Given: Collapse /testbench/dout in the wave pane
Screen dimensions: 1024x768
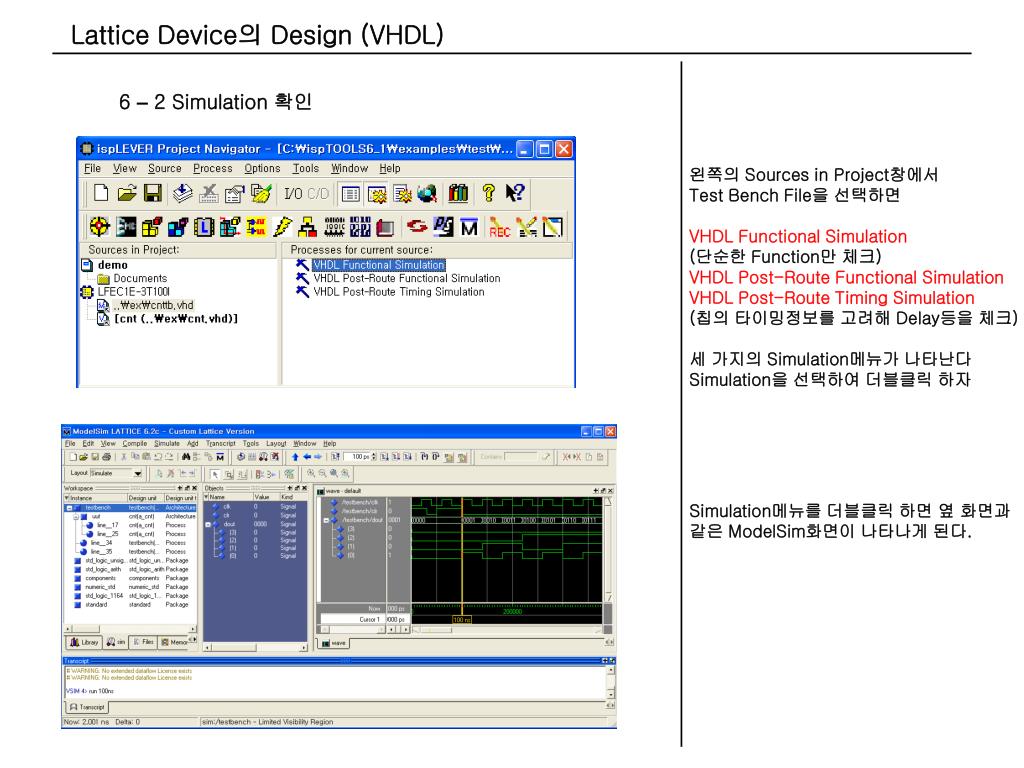Looking at the screenshot, I should [x=326, y=520].
